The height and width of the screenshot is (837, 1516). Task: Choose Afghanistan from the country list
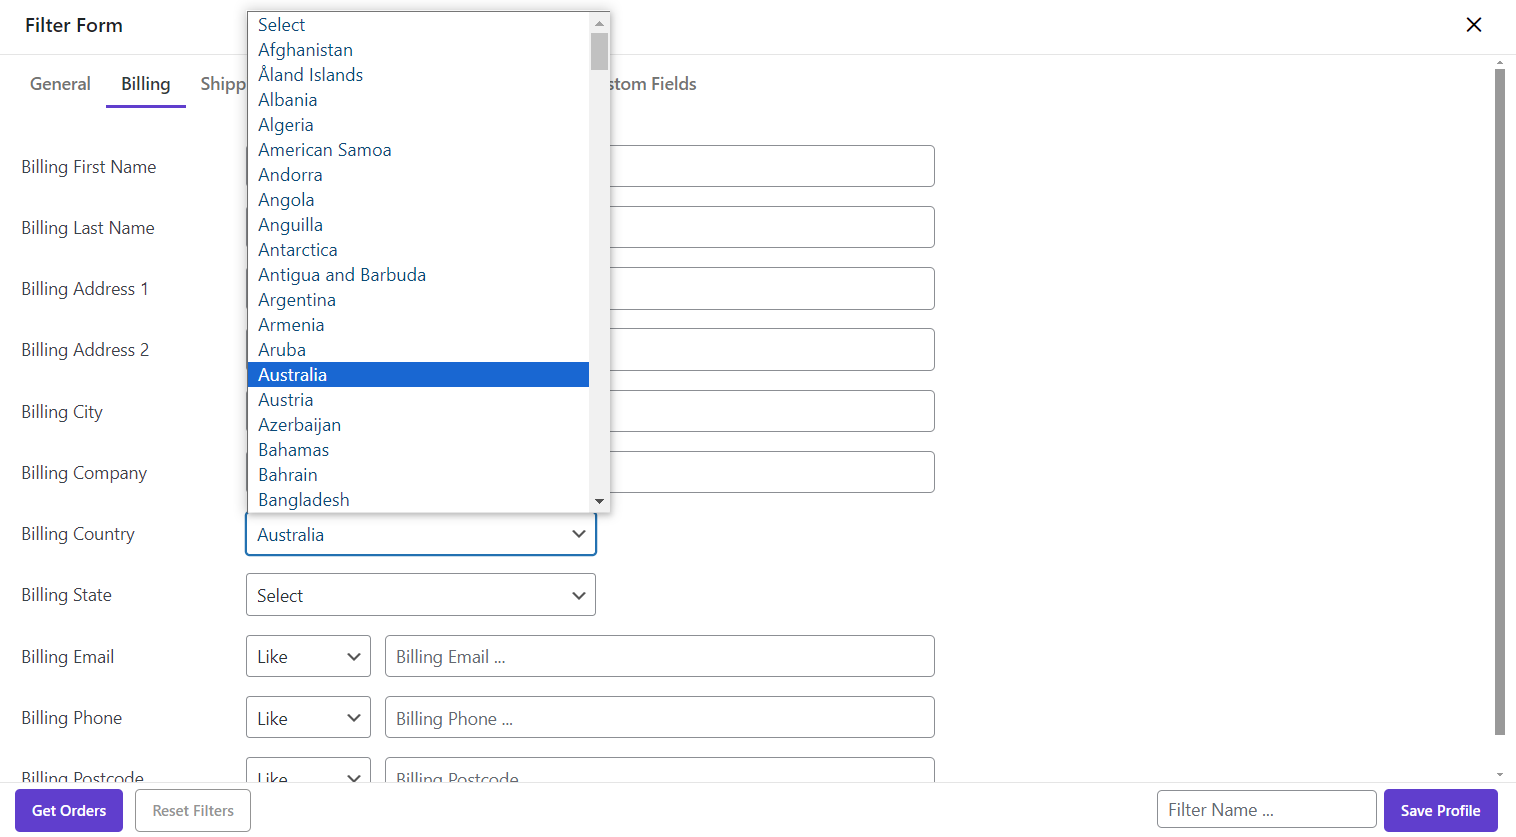(305, 50)
